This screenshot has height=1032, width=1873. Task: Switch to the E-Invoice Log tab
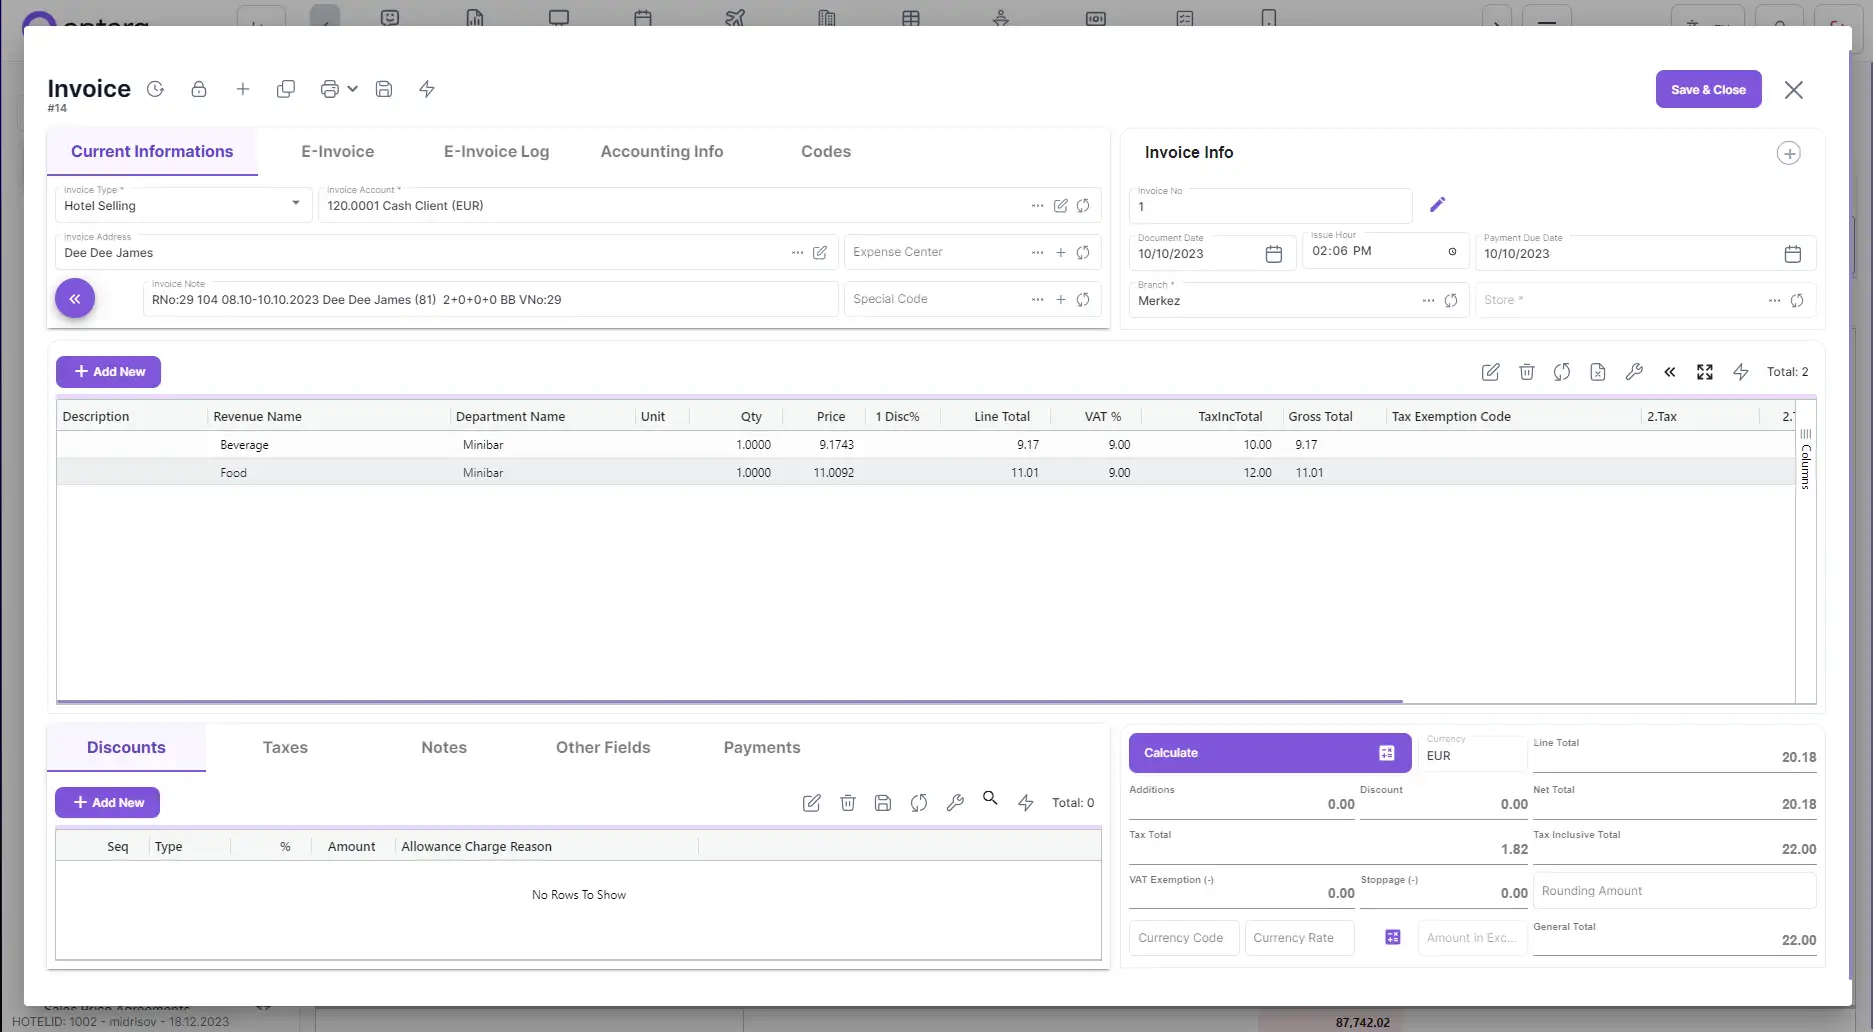click(x=496, y=152)
